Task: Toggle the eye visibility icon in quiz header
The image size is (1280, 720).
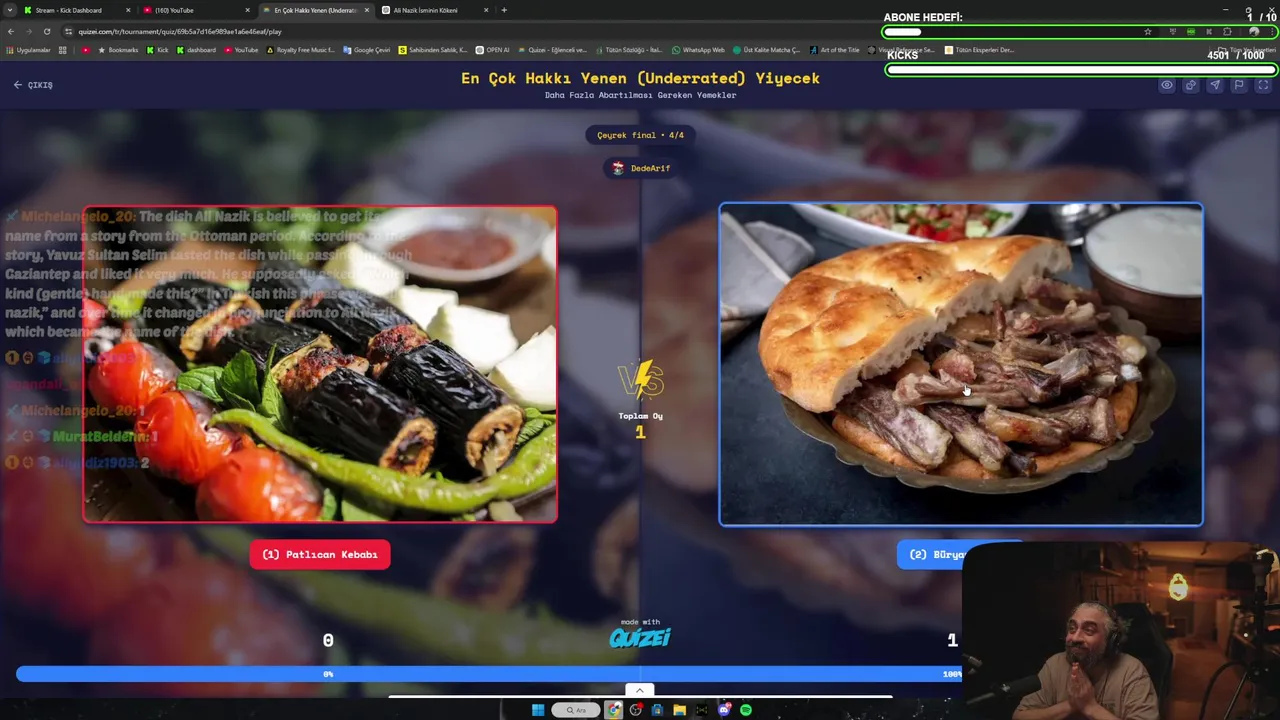Action: [x=1166, y=85]
